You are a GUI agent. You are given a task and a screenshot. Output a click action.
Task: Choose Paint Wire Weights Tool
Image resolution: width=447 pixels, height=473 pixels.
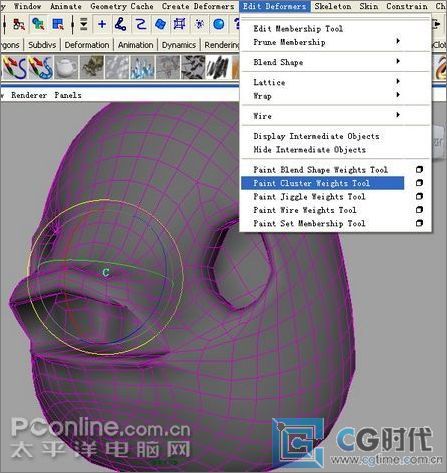point(305,210)
